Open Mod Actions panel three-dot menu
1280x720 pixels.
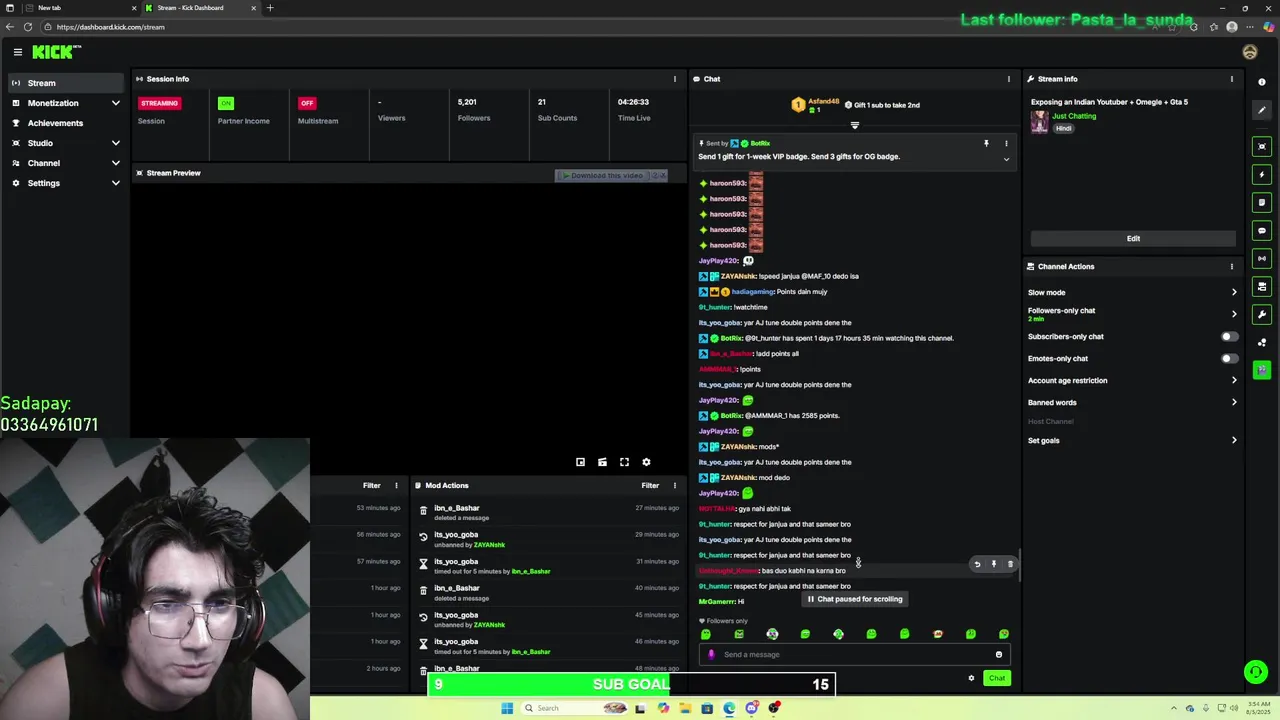pyautogui.click(x=675, y=485)
